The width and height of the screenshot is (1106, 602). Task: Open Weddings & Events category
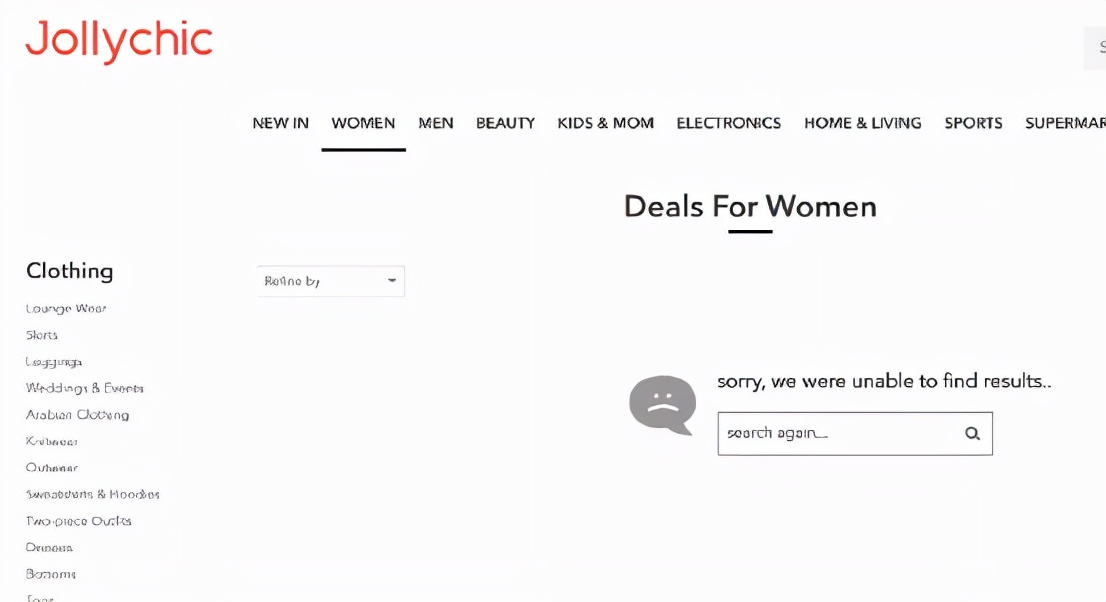pyautogui.click(x=85, y=388)
